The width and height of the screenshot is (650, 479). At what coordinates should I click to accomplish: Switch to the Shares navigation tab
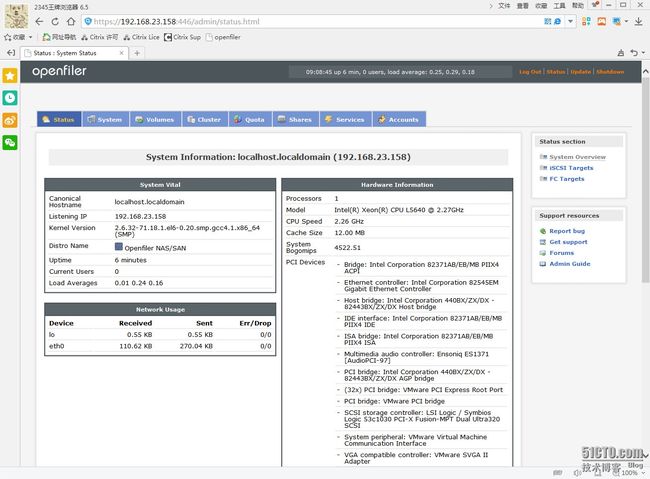(x=296, y=119)
